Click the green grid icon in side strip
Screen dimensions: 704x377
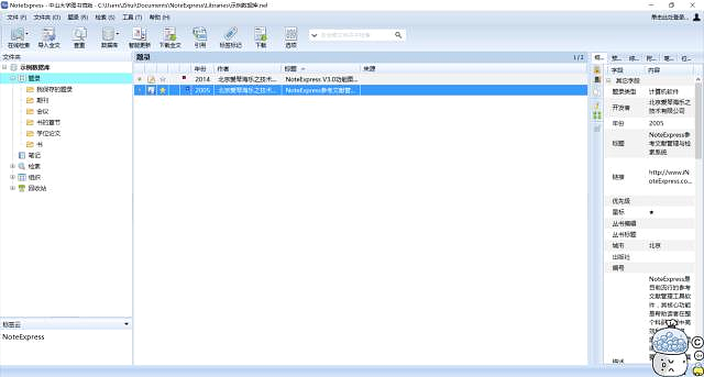(597, 115)
